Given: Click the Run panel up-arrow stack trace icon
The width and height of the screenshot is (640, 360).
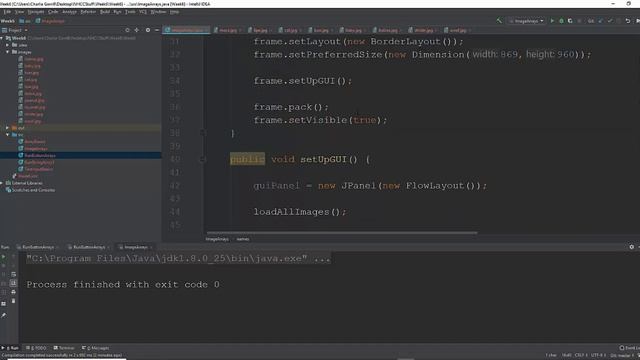Looking at the screenshot, I should click(x=13, y=257).
